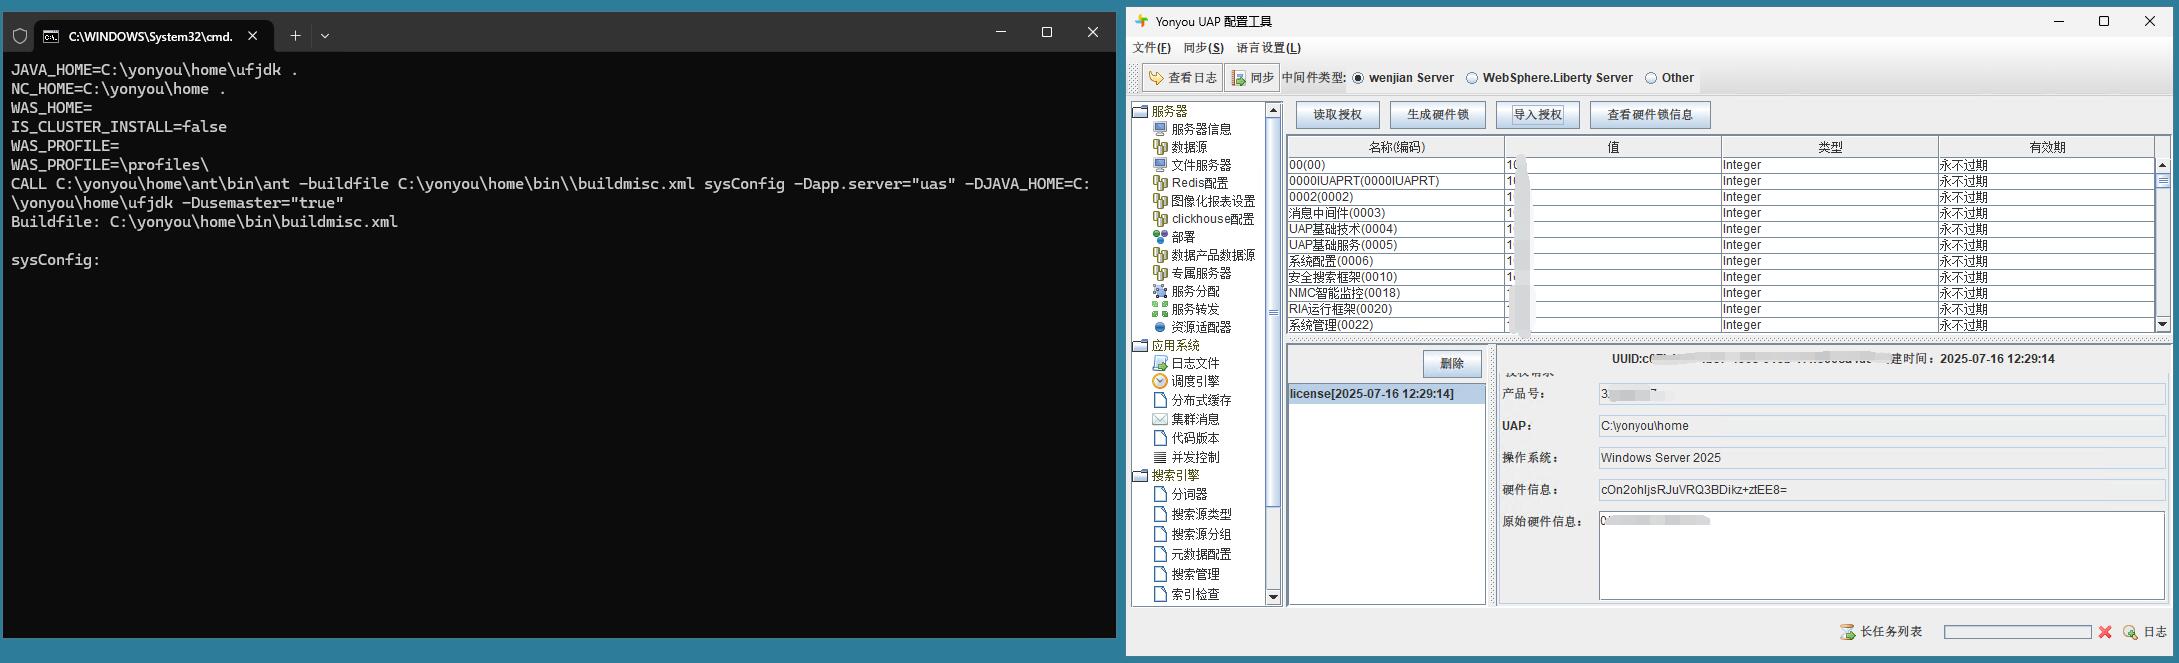Open the 搜索源类型 document icon
Image resolution: width=2179 pixels, height=663 pixels.
[x=1160, y=514]
